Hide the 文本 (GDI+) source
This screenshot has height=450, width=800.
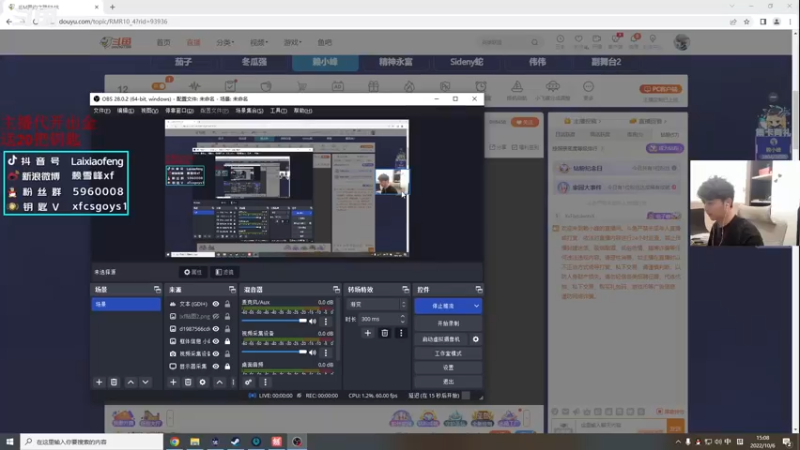click(216, 304)
